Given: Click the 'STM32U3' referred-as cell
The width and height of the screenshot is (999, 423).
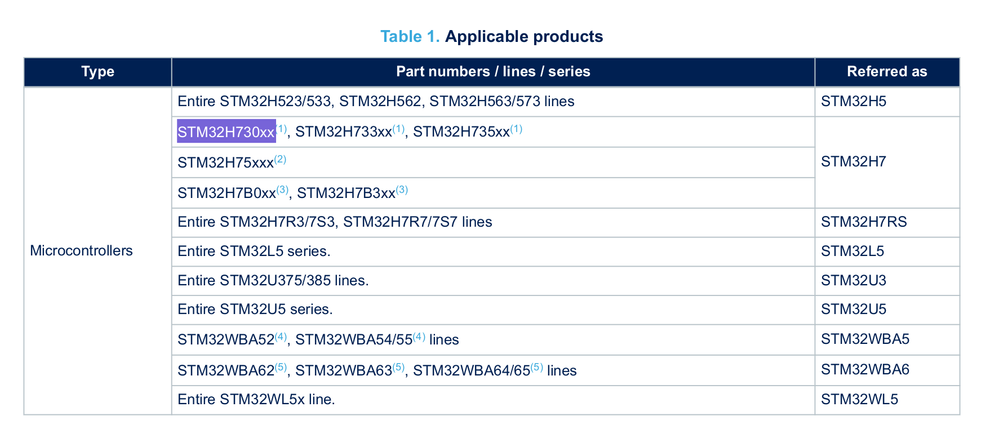Looking at the screenshot, I should point(887,280).
